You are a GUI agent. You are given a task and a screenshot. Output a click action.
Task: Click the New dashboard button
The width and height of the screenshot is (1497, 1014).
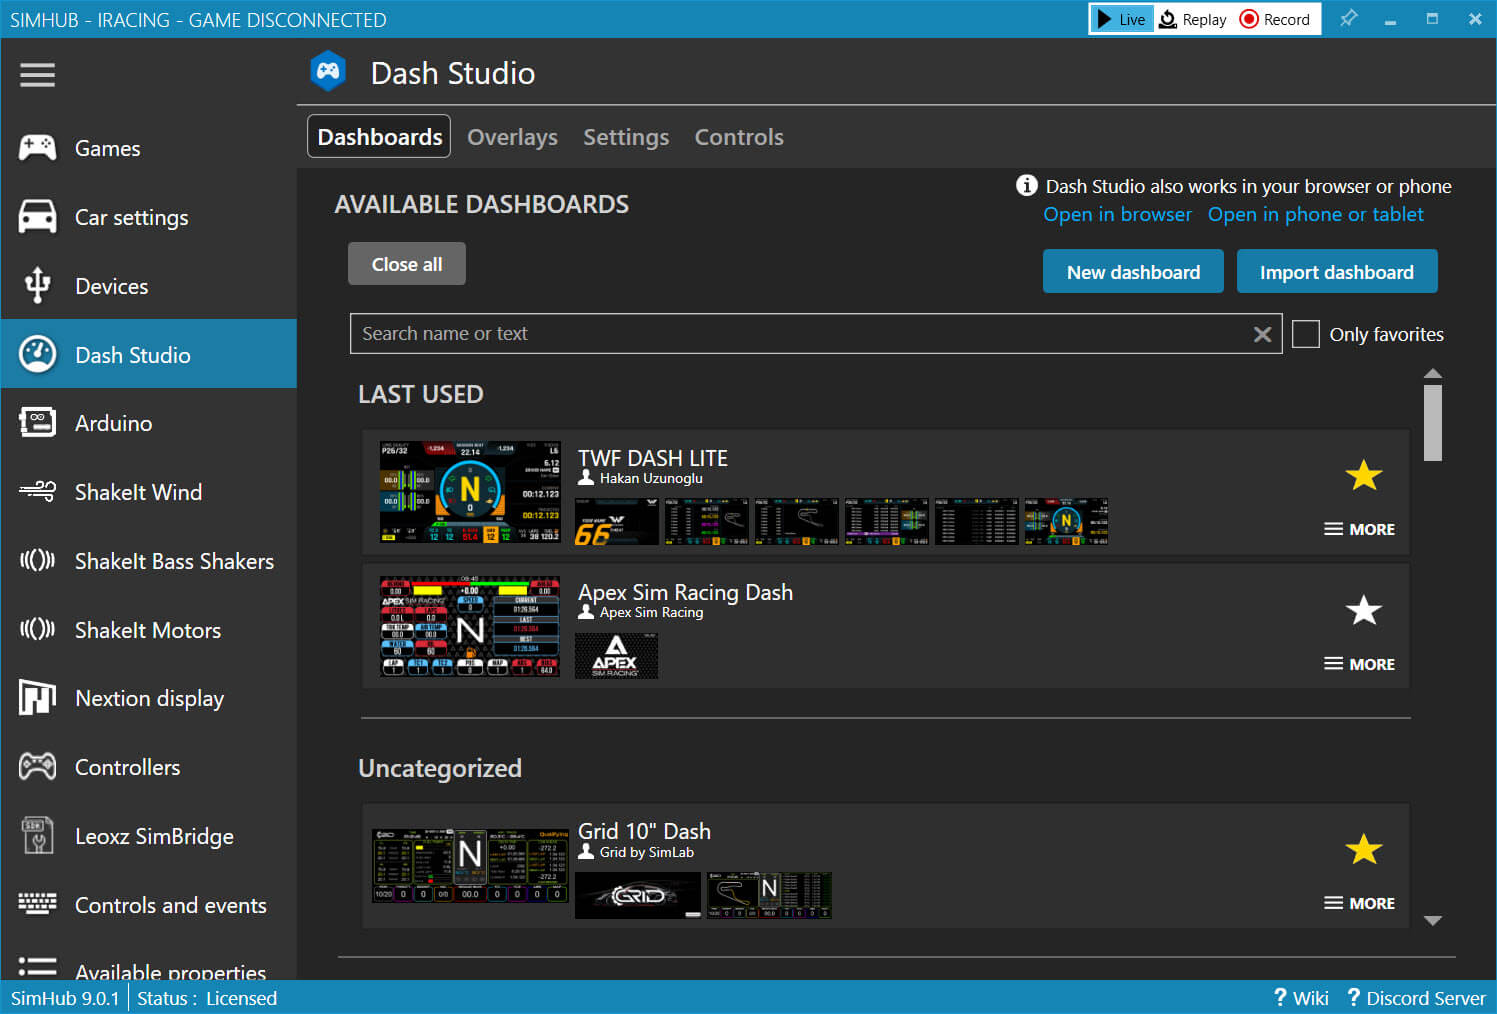click(1133, 272)
